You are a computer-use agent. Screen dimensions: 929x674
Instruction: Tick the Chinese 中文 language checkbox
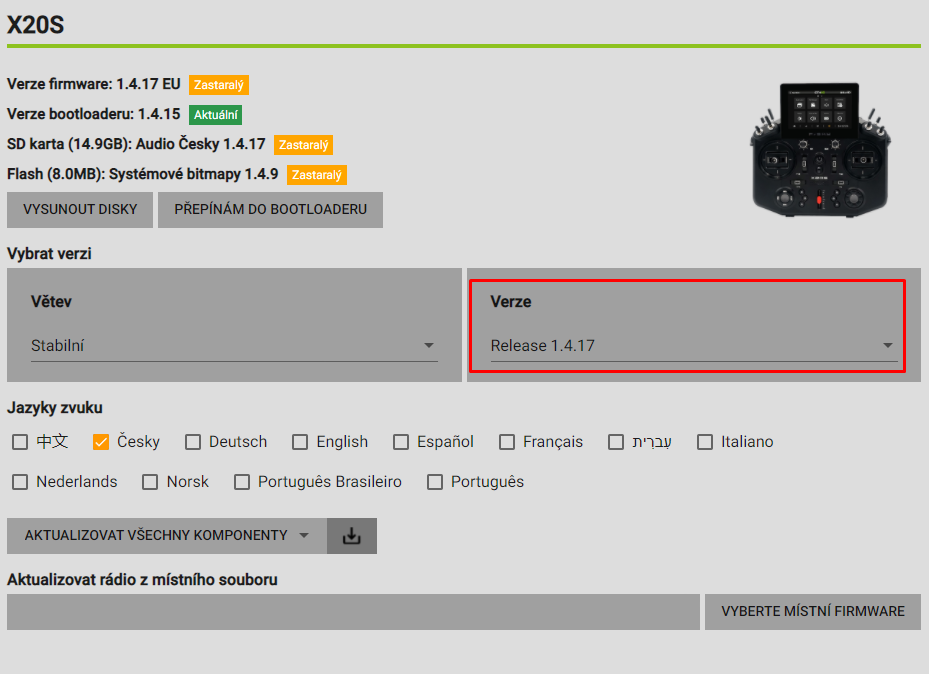(x=20, y=442)
